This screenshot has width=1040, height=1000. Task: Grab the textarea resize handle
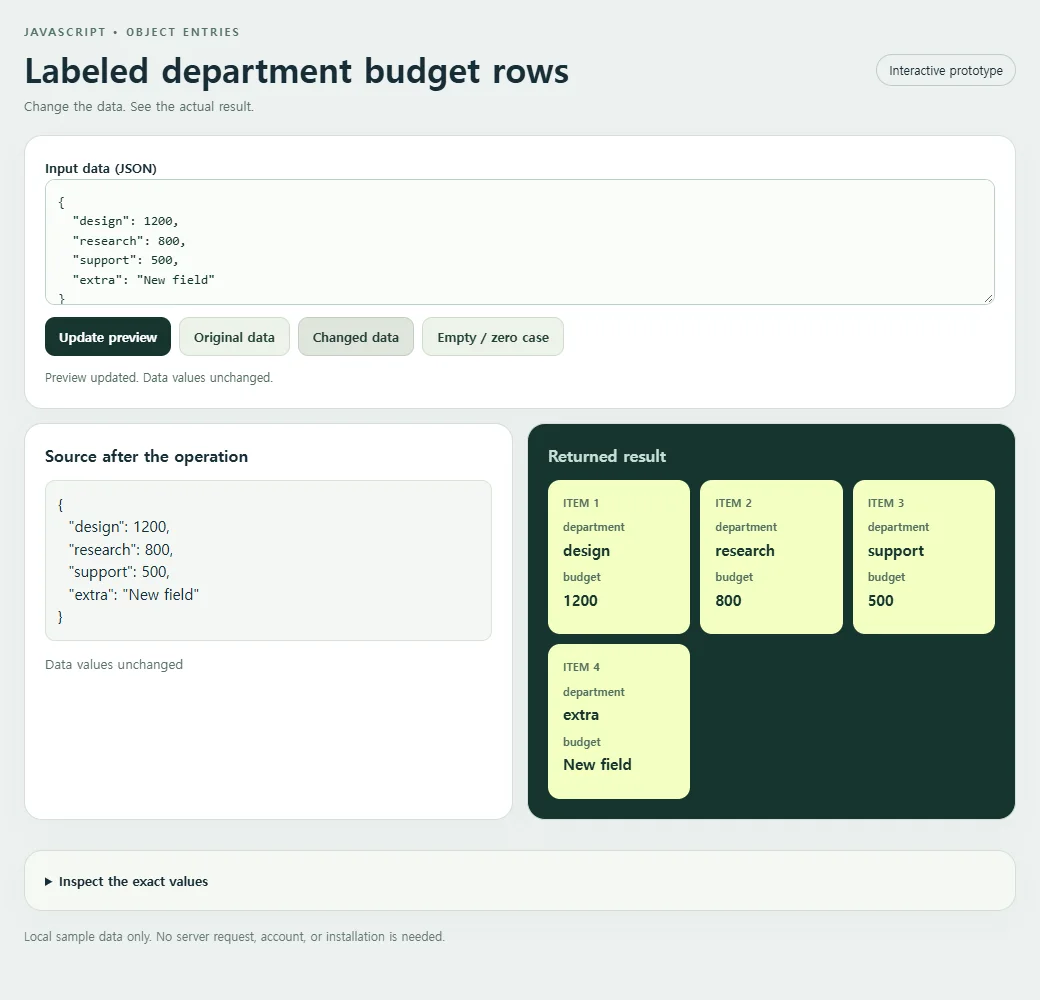click(988, 298)
